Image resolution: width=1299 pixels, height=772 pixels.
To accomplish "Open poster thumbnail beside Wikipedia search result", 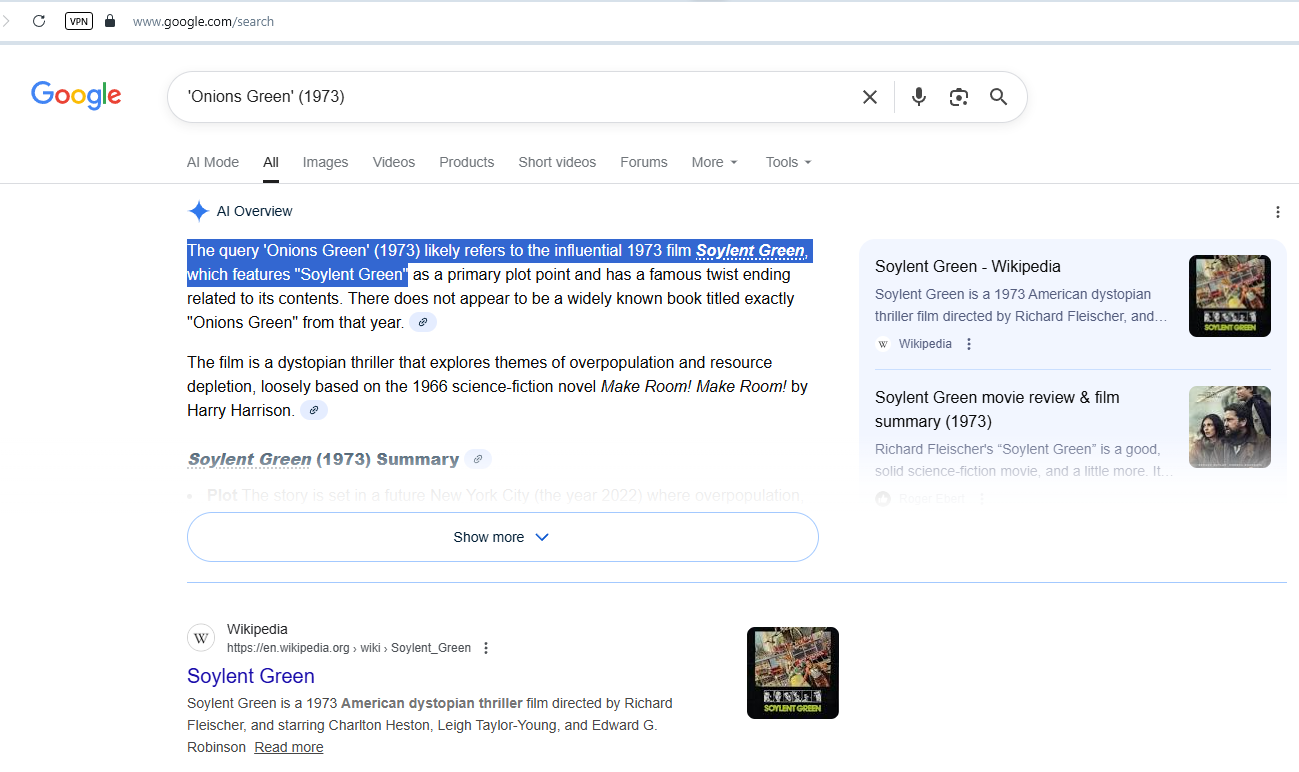I will click(793, 673).
